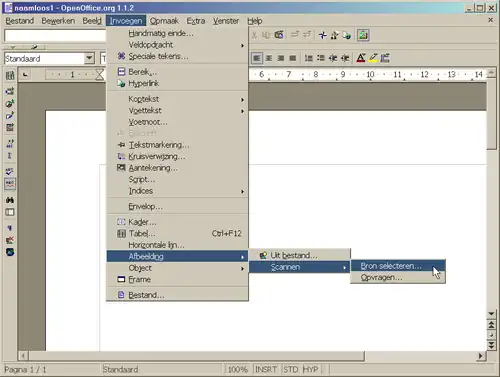Open the Opmaak menu
The width and height of the screenshot is (500, 377).
coord(164,21)
